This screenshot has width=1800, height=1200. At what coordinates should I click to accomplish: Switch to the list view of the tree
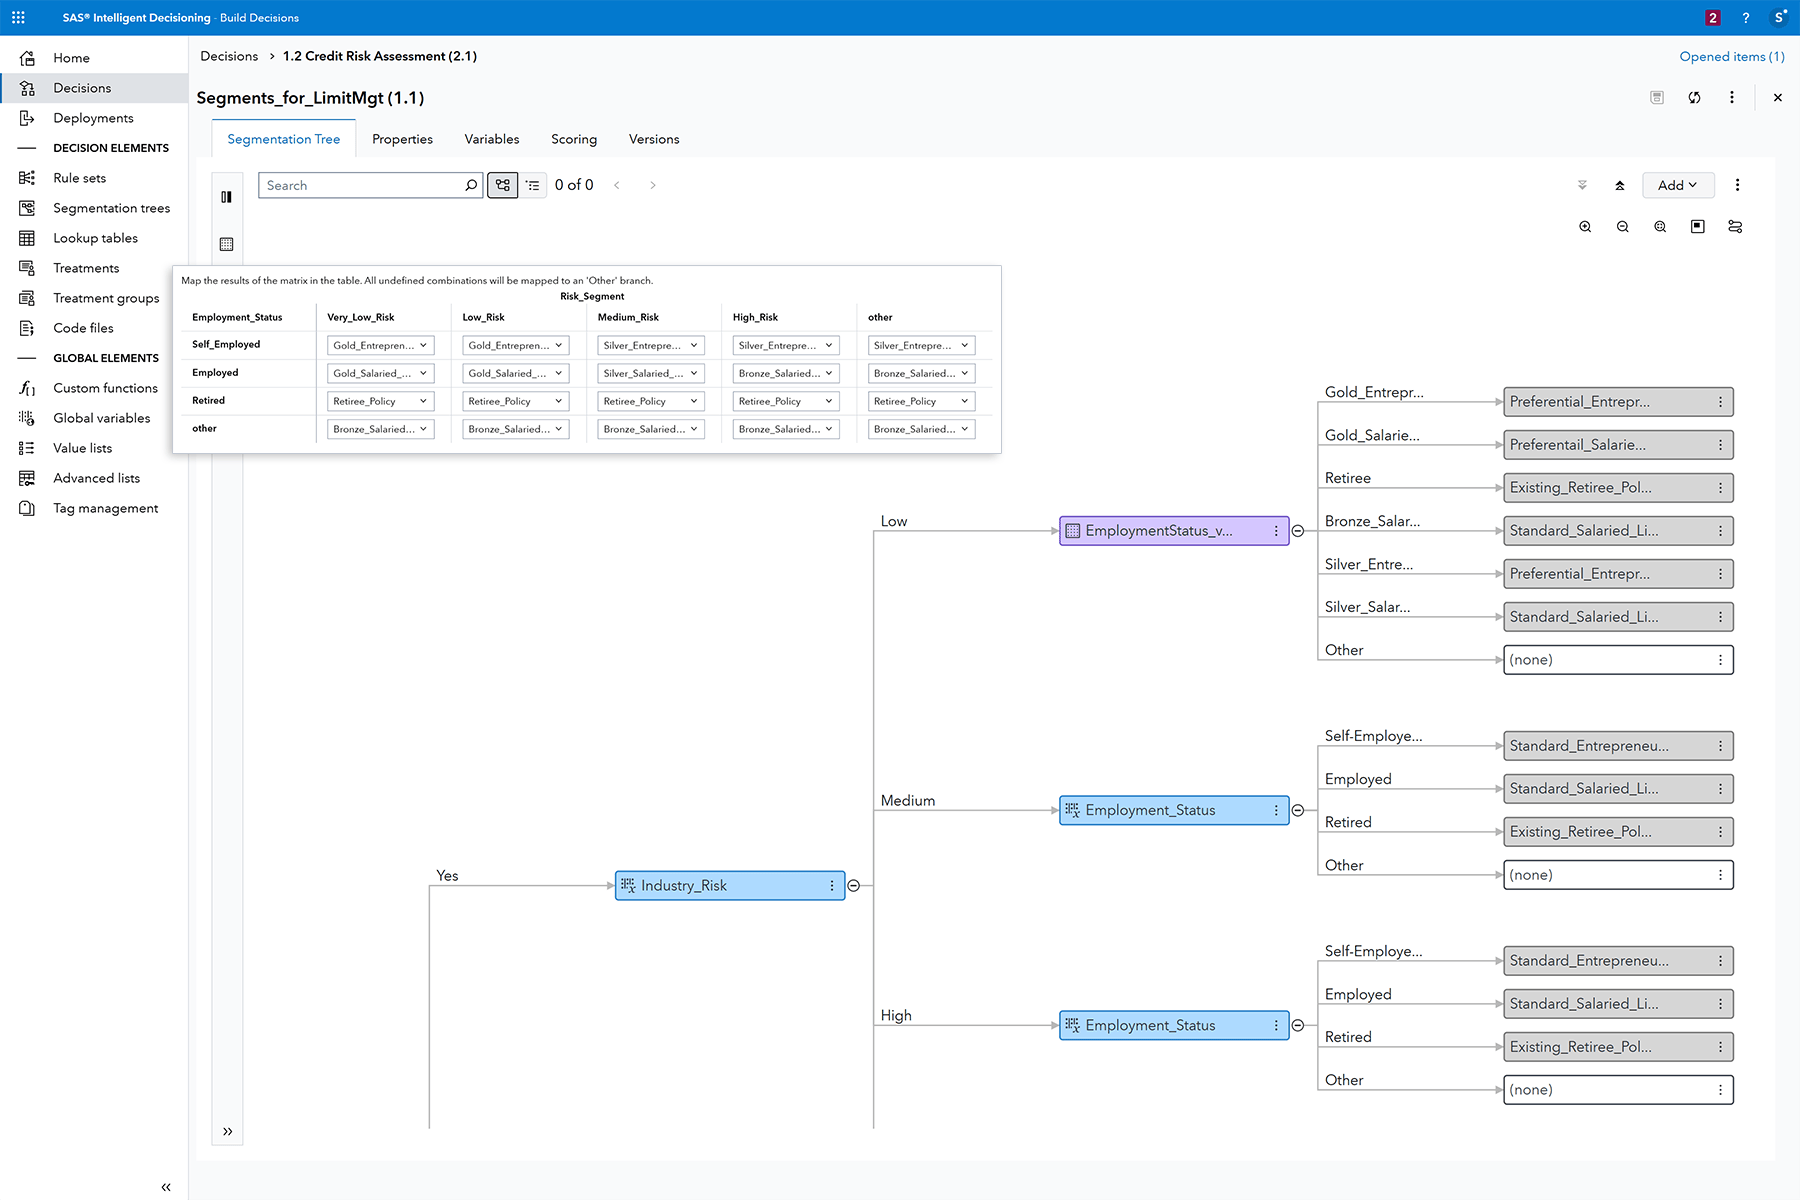pos(534,185)
